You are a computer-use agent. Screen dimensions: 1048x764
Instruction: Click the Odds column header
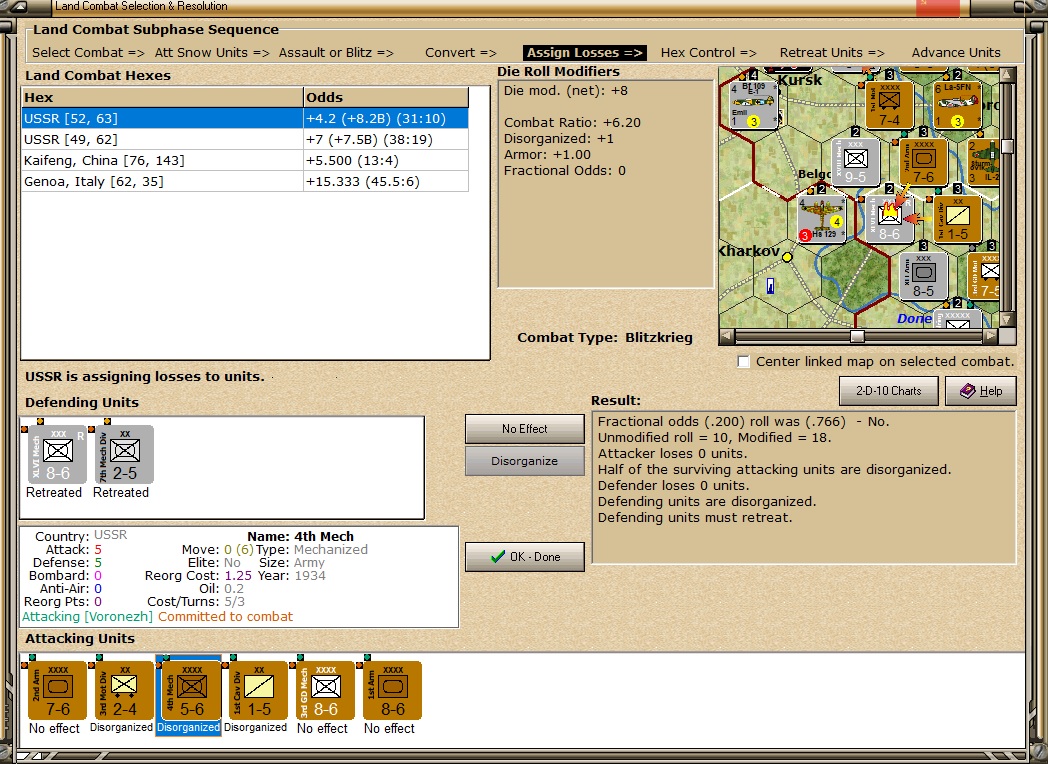[386, 98]
